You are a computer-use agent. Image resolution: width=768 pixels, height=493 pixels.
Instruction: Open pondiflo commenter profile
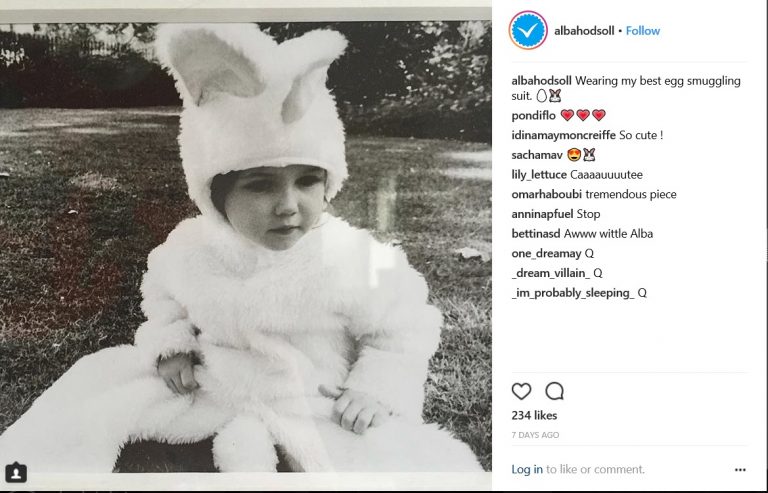[533, 116]
